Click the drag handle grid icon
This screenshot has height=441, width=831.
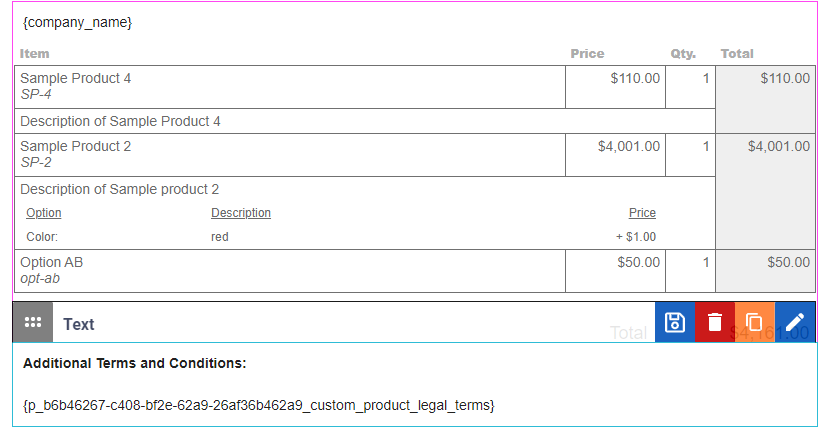coord(33,322)
